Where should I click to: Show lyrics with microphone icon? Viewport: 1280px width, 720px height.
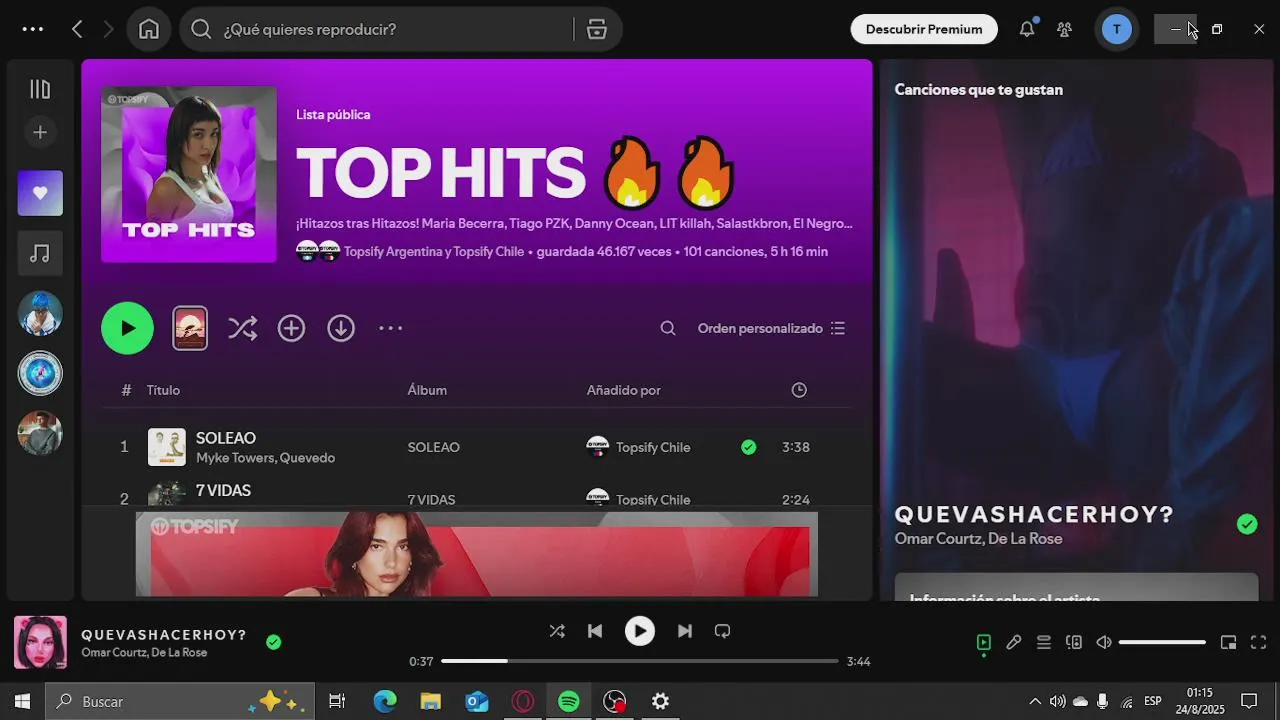(x=1014, y=643)
